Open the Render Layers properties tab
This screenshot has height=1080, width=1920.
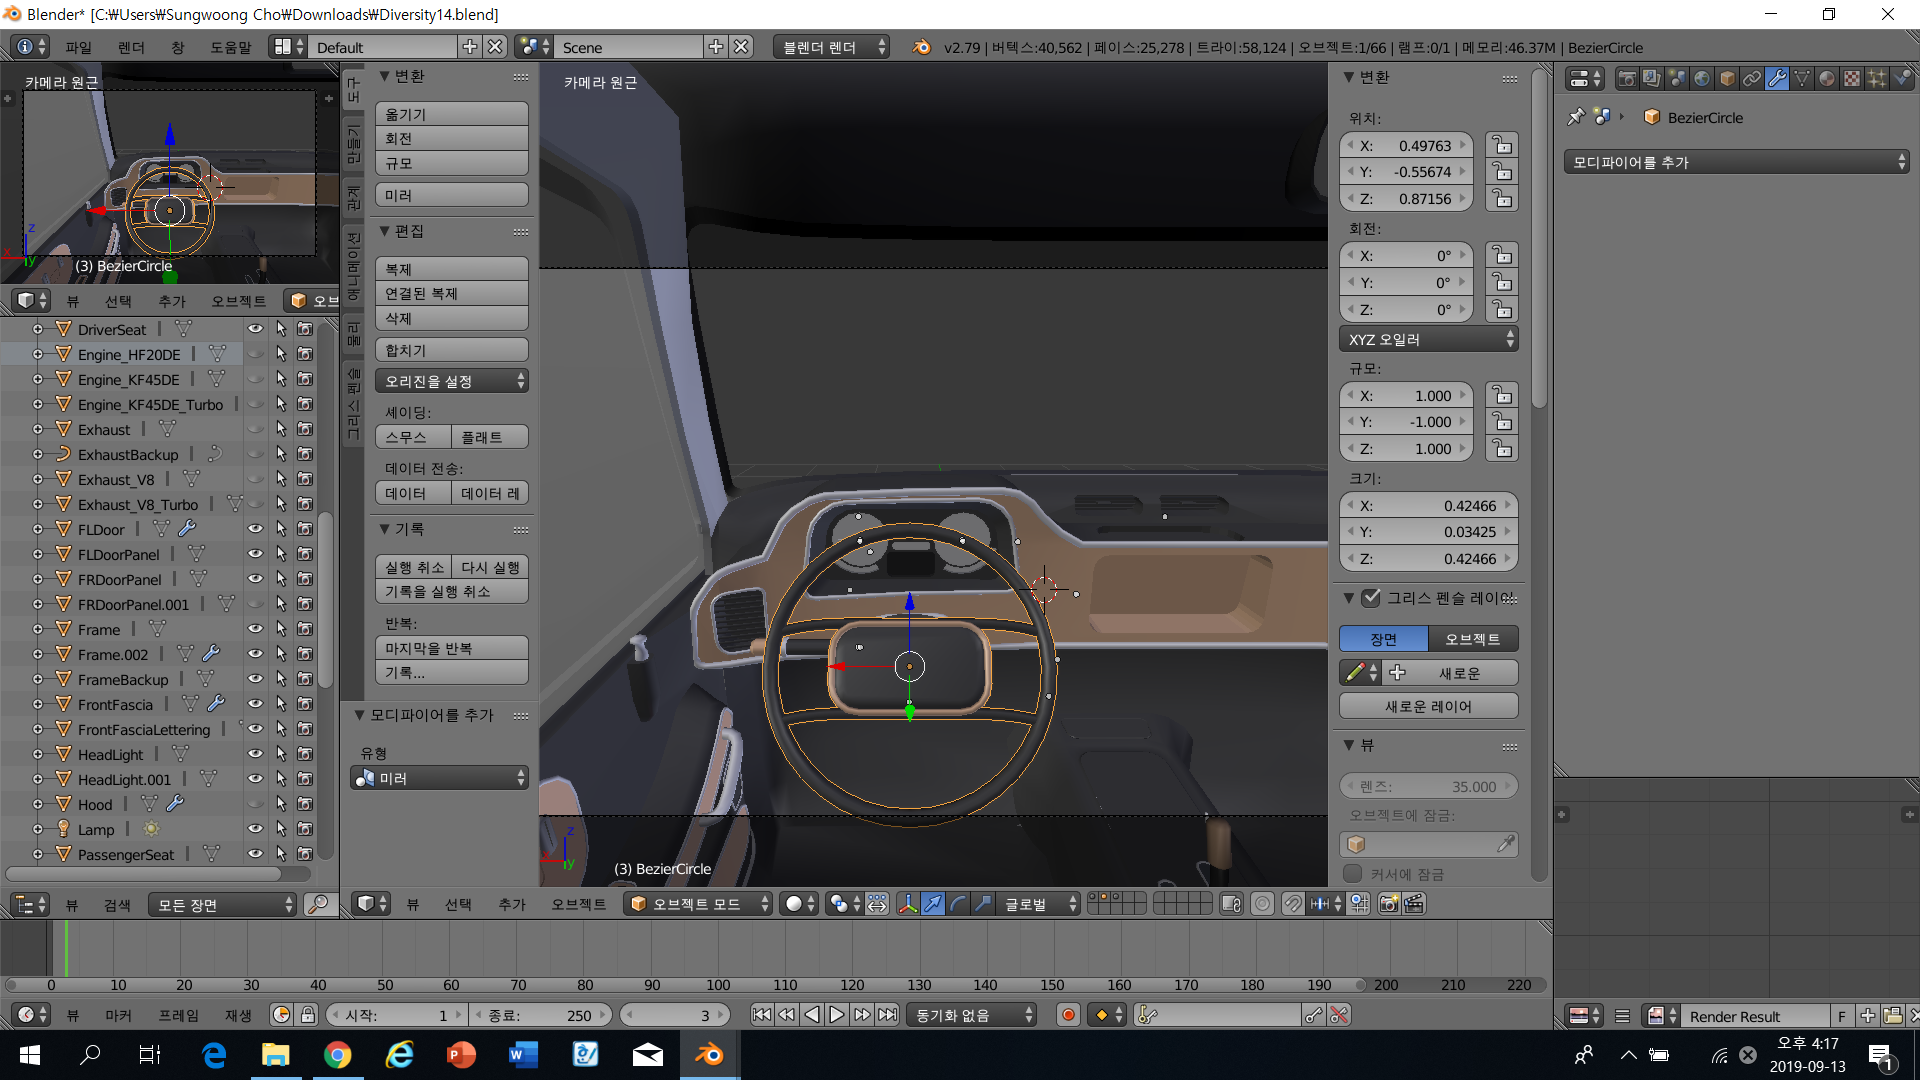[x=1652, y=78]
